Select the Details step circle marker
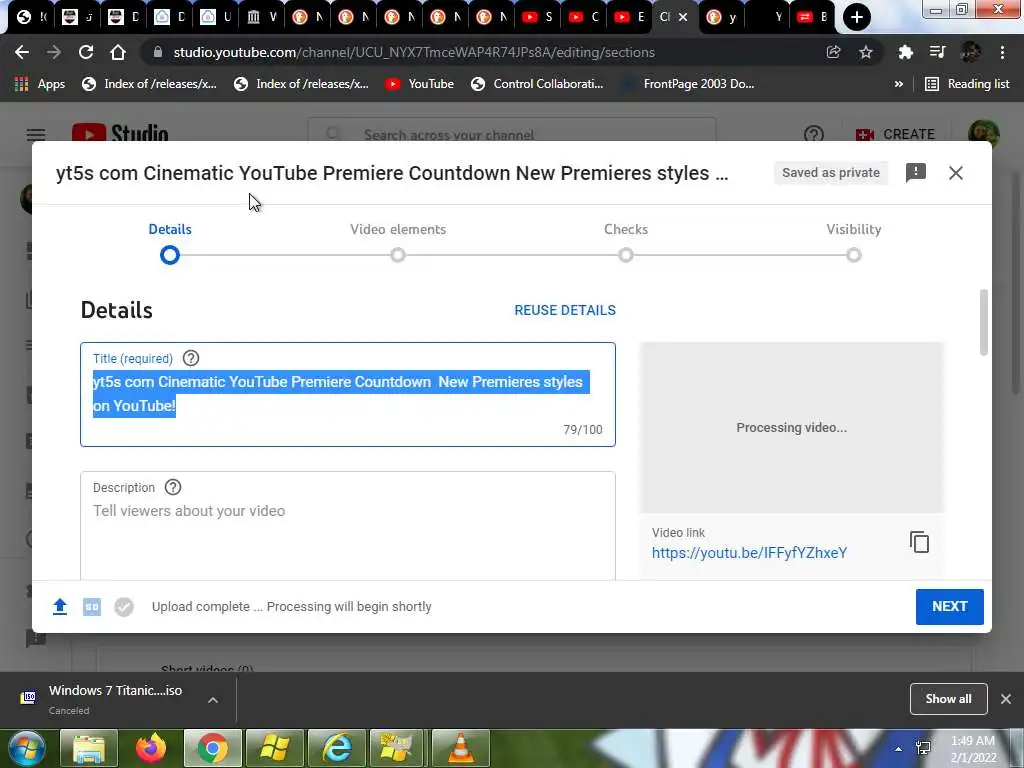The height and width of the screenshot is (768, 1024). 170,255
